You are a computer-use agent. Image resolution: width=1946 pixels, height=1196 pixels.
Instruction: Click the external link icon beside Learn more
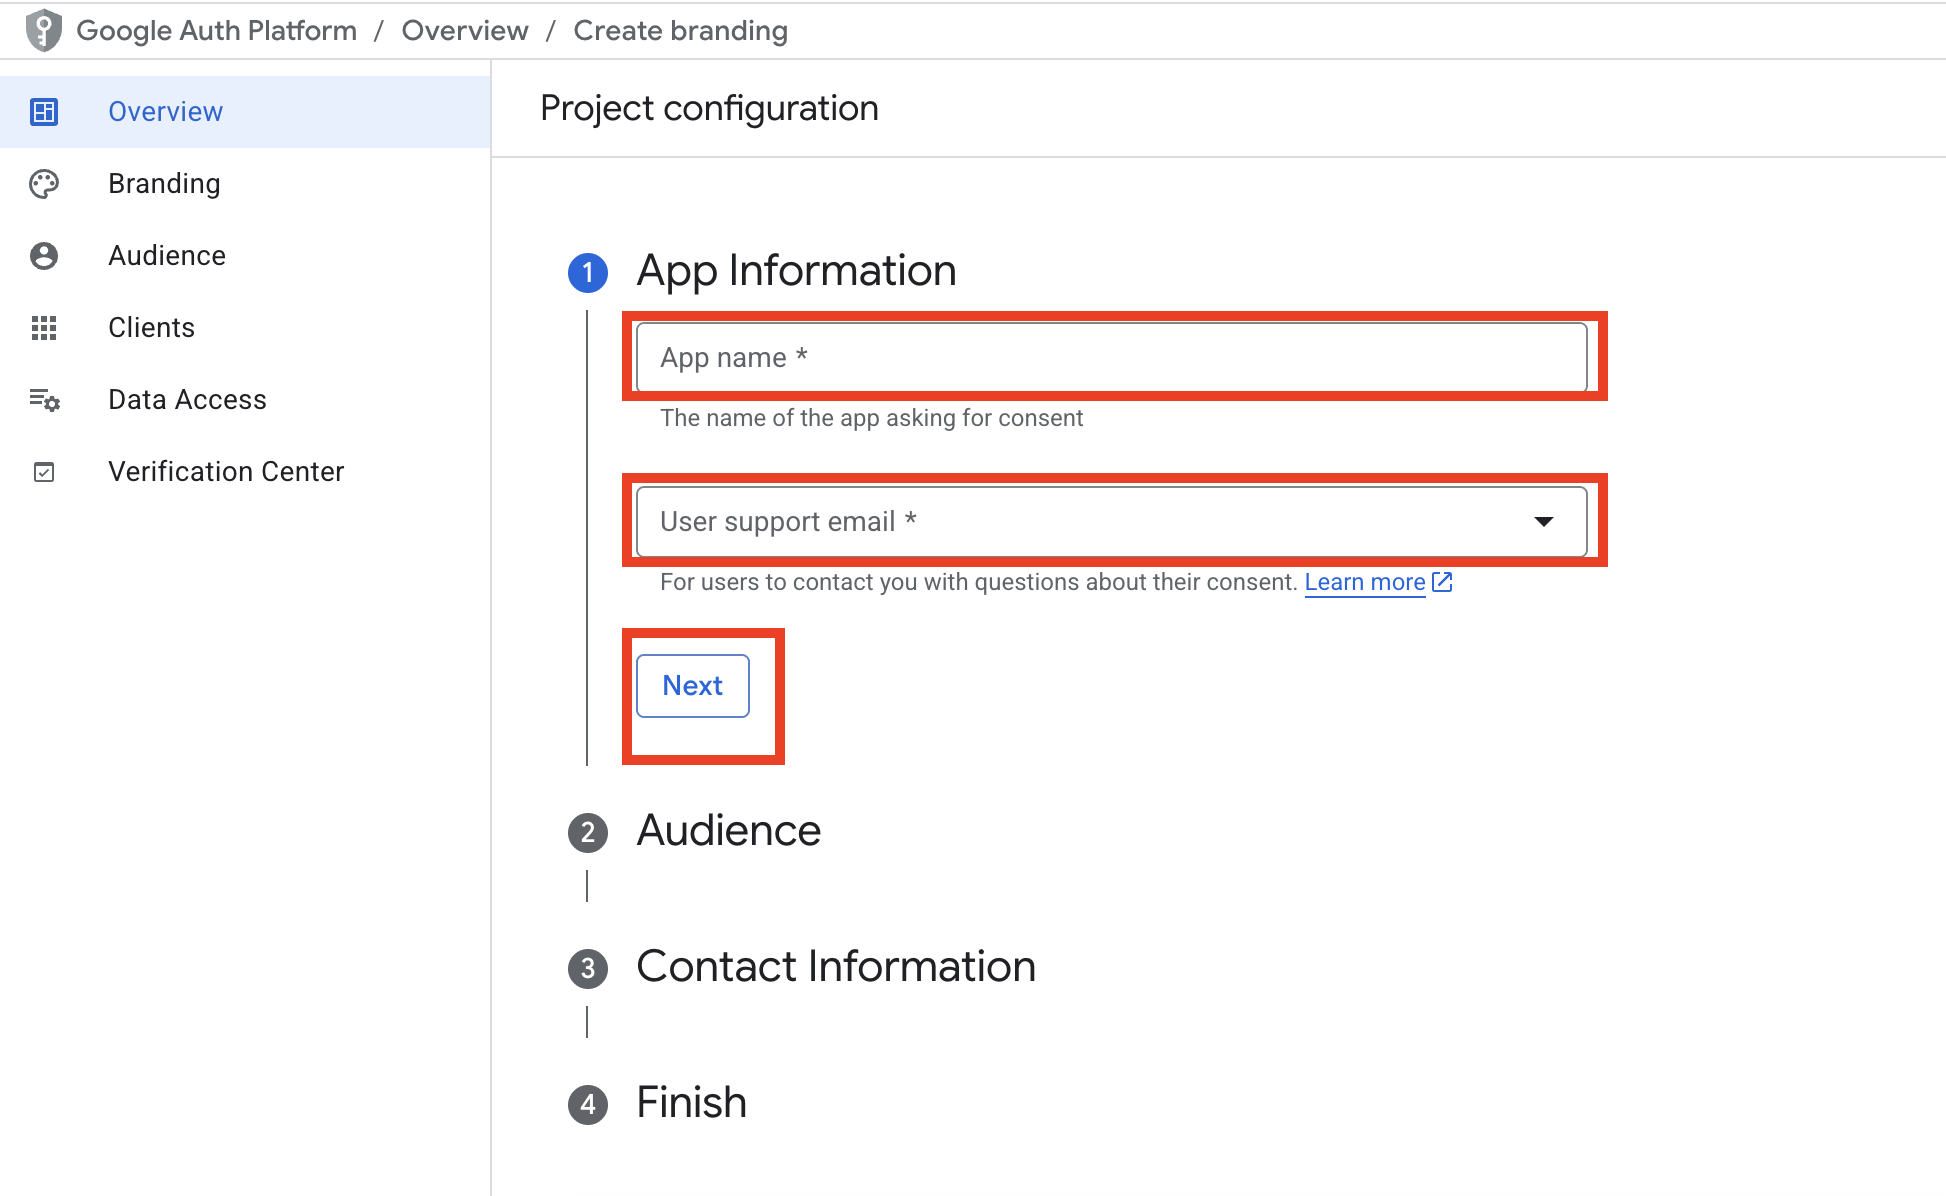1442,582
